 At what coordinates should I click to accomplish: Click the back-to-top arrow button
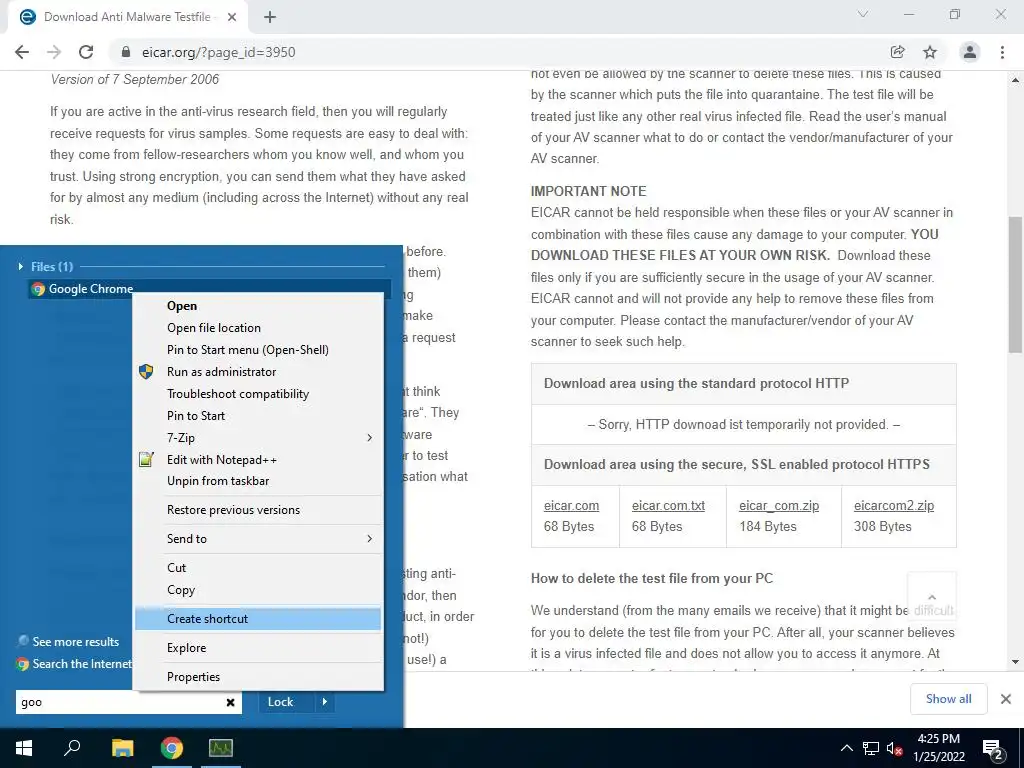[932, 597]
